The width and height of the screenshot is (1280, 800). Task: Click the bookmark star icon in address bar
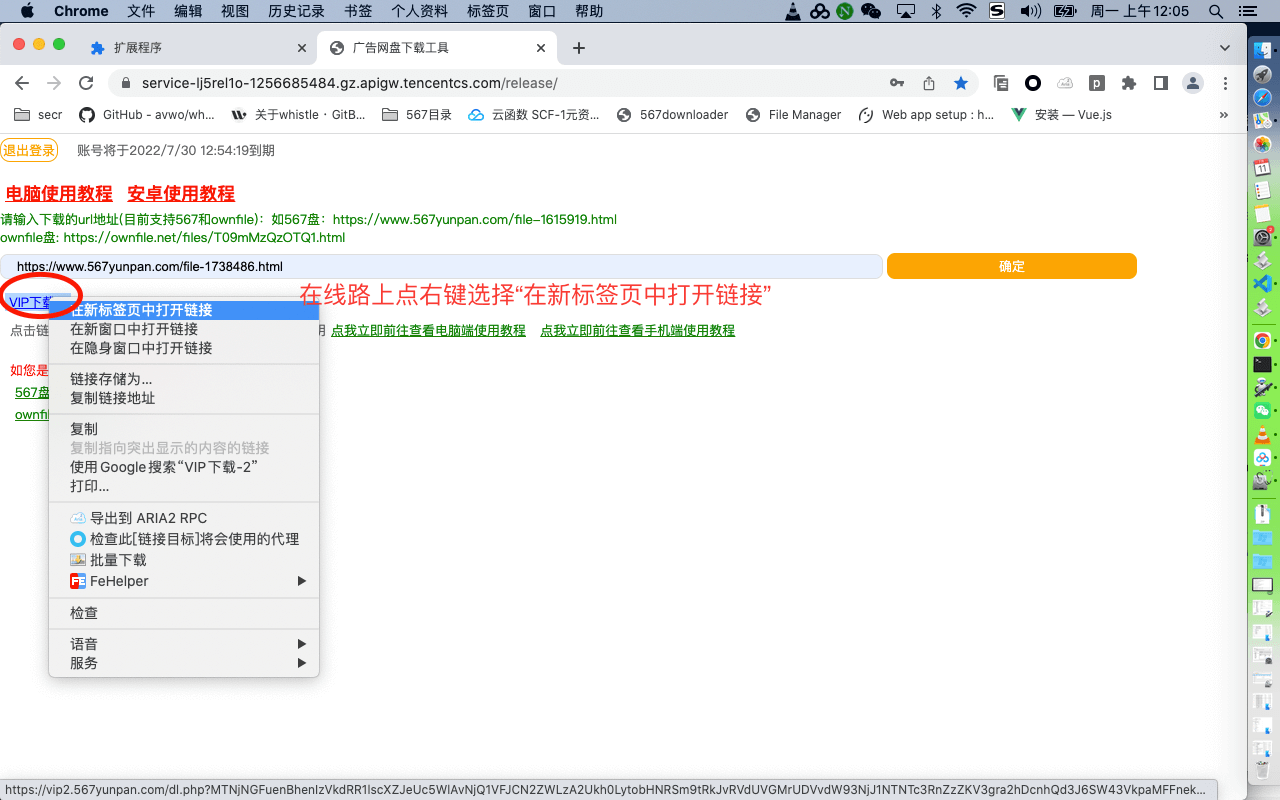click(x=961, y=83)
